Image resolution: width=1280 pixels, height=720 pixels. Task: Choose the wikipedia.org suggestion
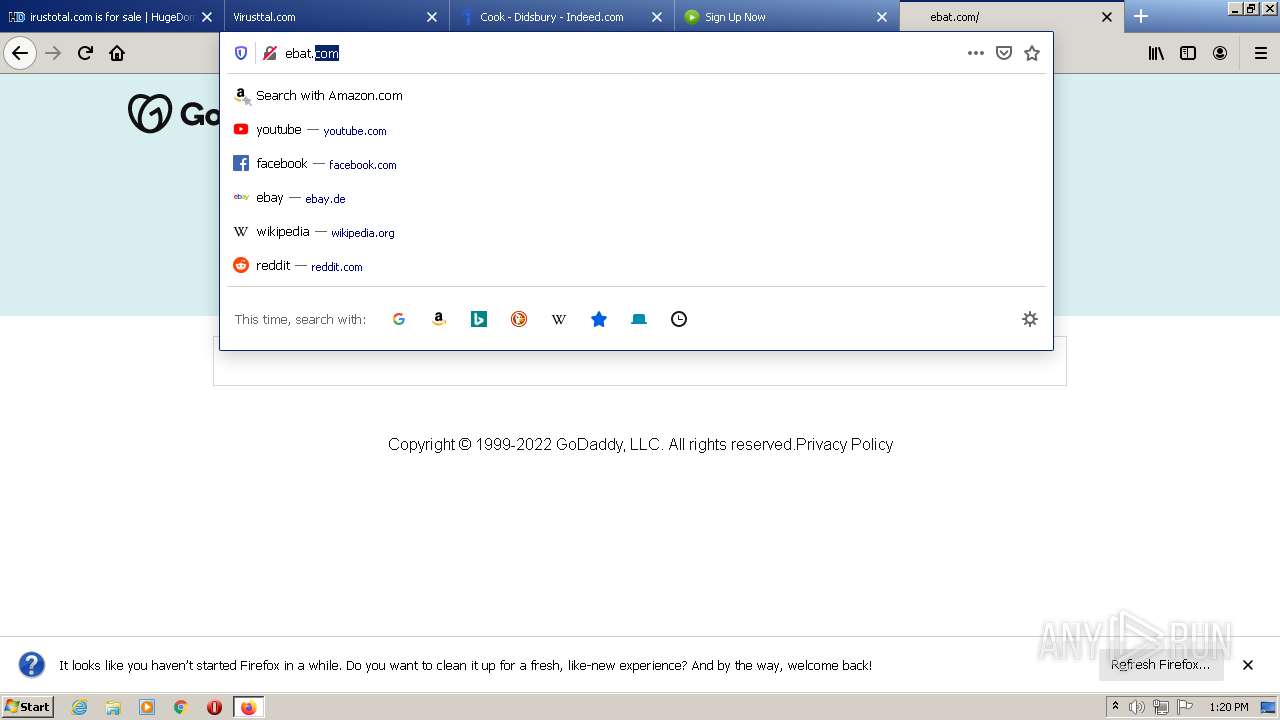[636, 232]
